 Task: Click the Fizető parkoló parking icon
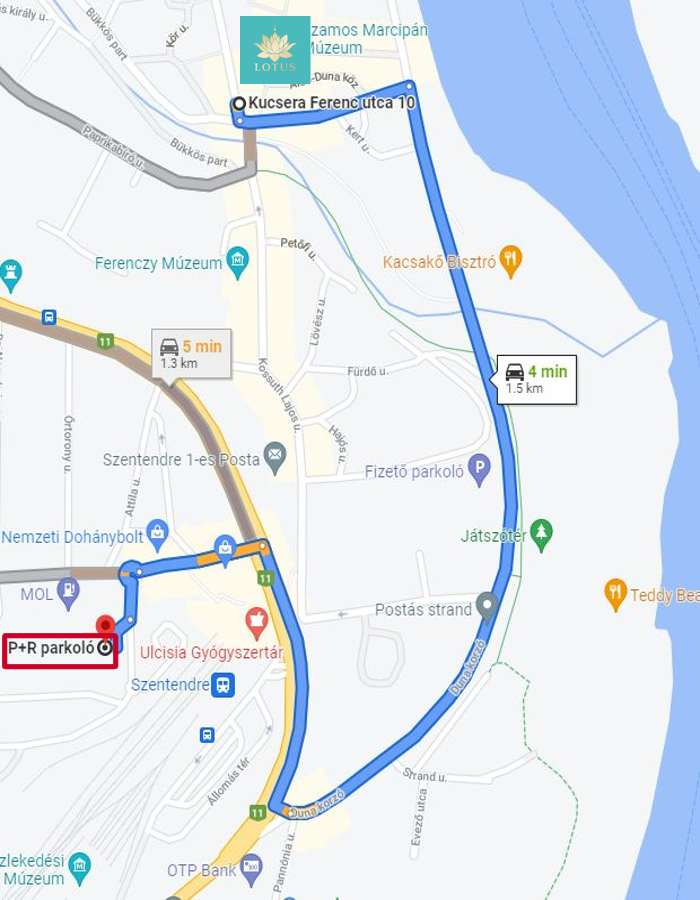pos(479,470)
